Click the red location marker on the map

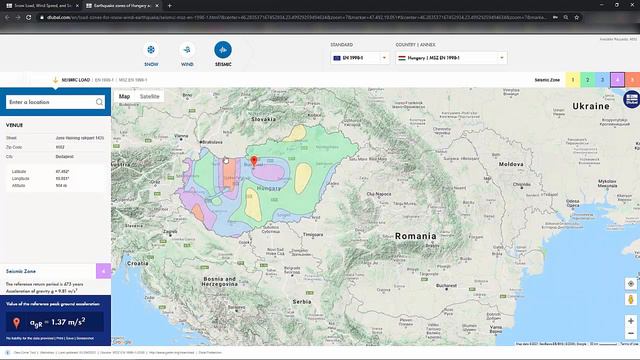[x=254, y=161]
